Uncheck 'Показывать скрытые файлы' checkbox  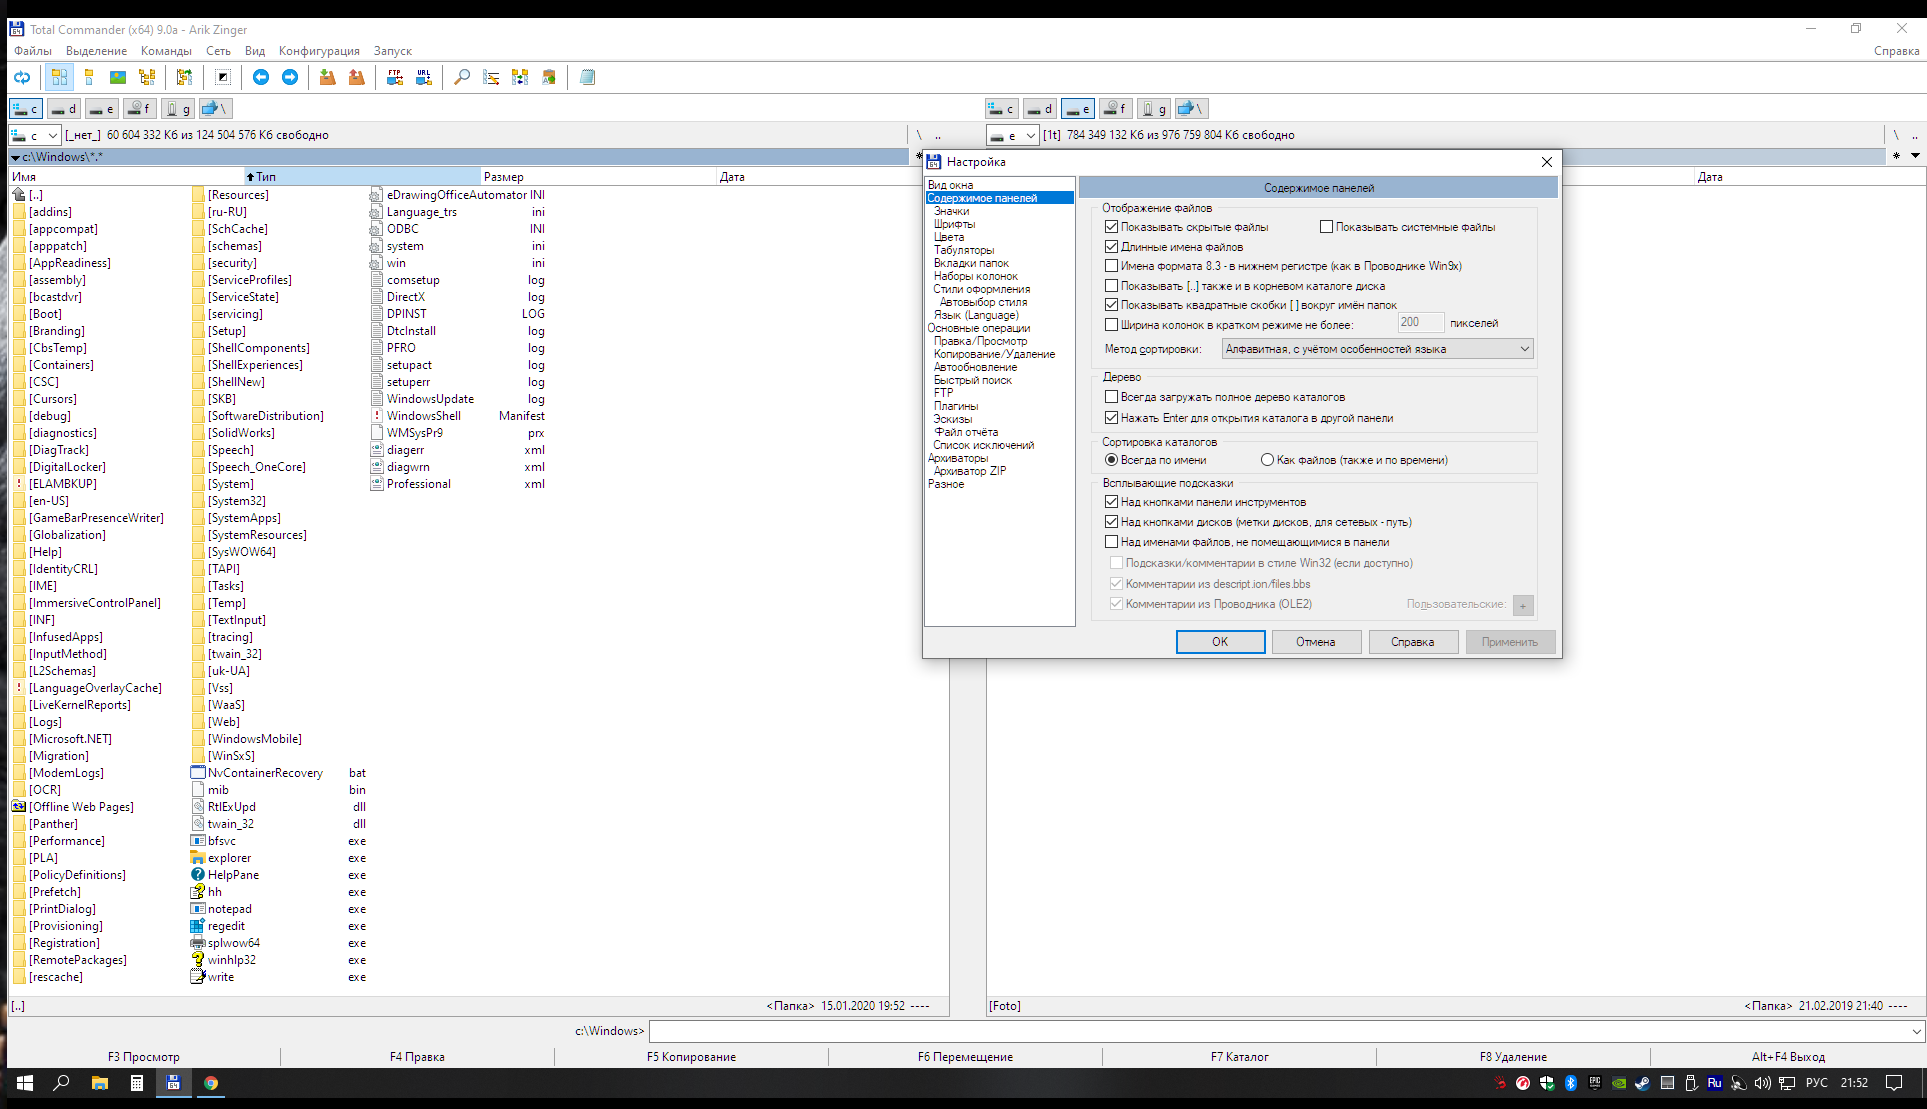point(1111,227)
